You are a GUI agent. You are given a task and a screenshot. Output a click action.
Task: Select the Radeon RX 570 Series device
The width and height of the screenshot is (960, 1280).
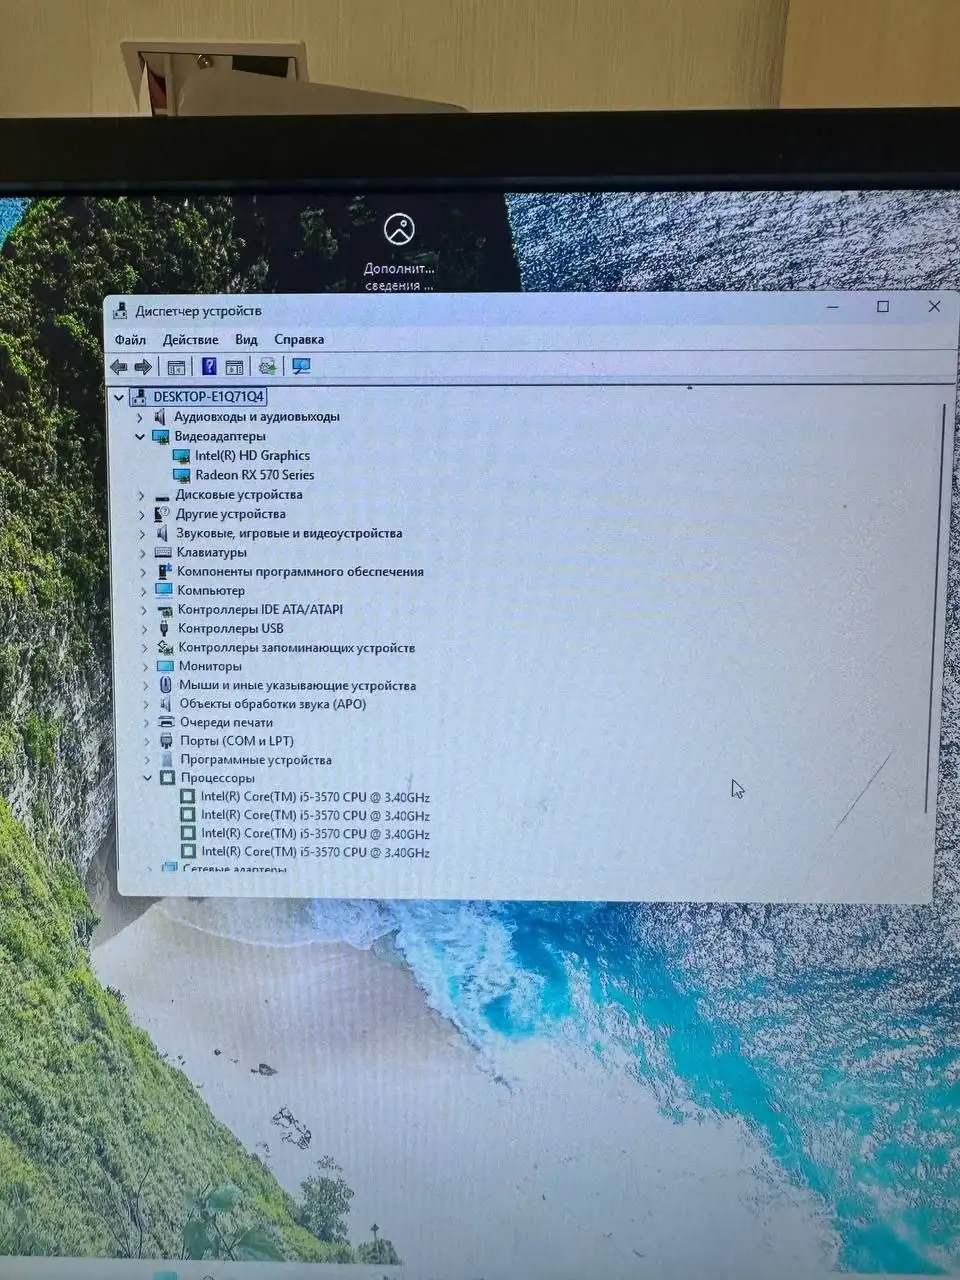(254, 475)
